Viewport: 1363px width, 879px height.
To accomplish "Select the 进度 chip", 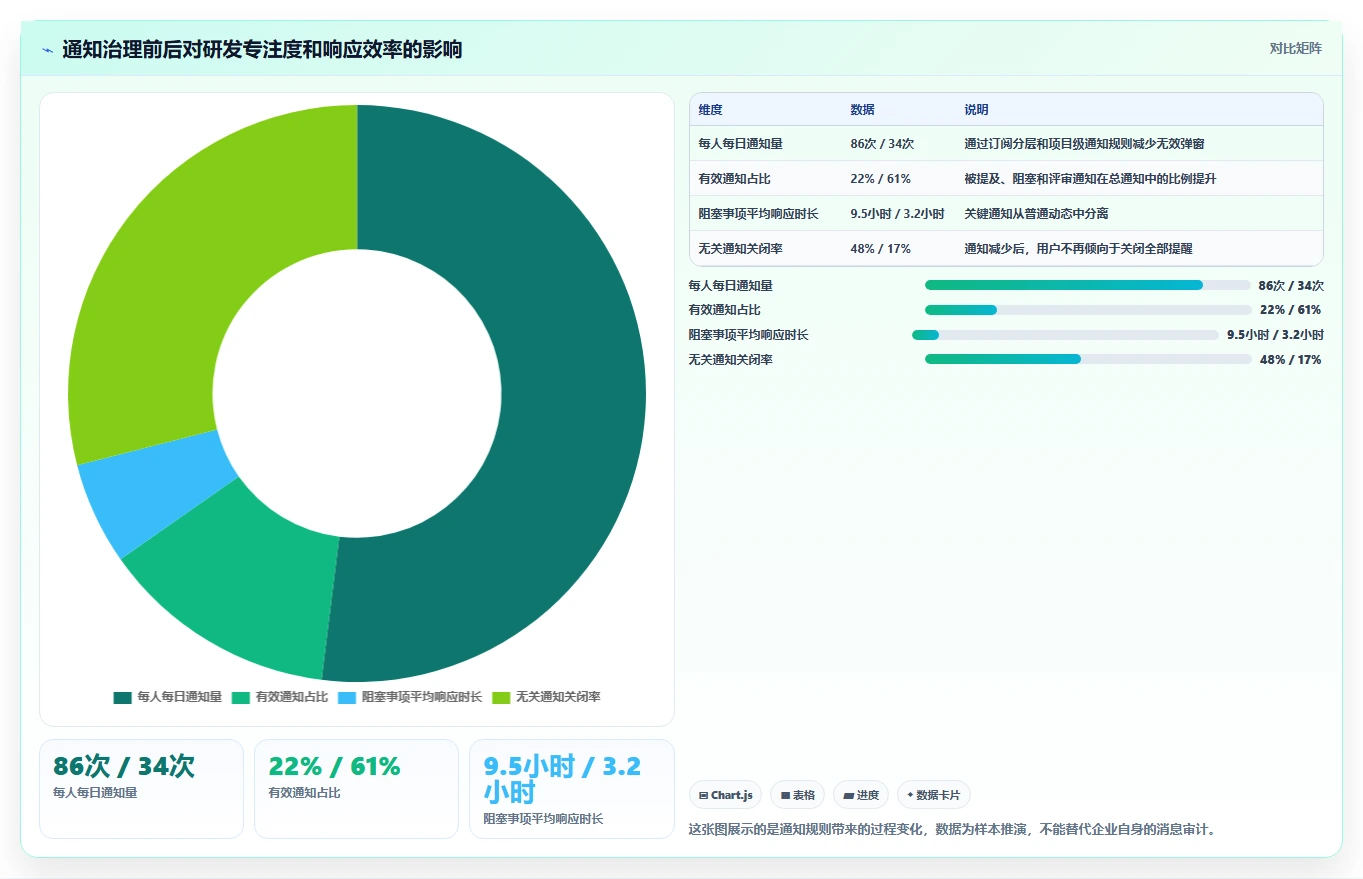I will coord(861,795).
